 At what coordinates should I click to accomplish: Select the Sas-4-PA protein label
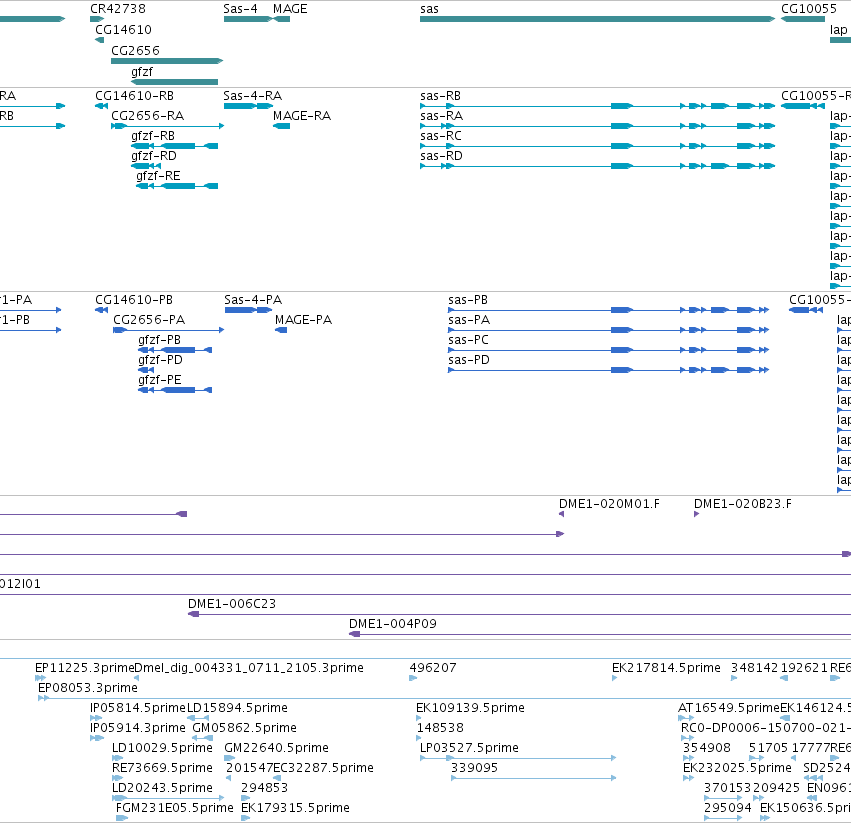pyautogui.click(x=253, y=300)
